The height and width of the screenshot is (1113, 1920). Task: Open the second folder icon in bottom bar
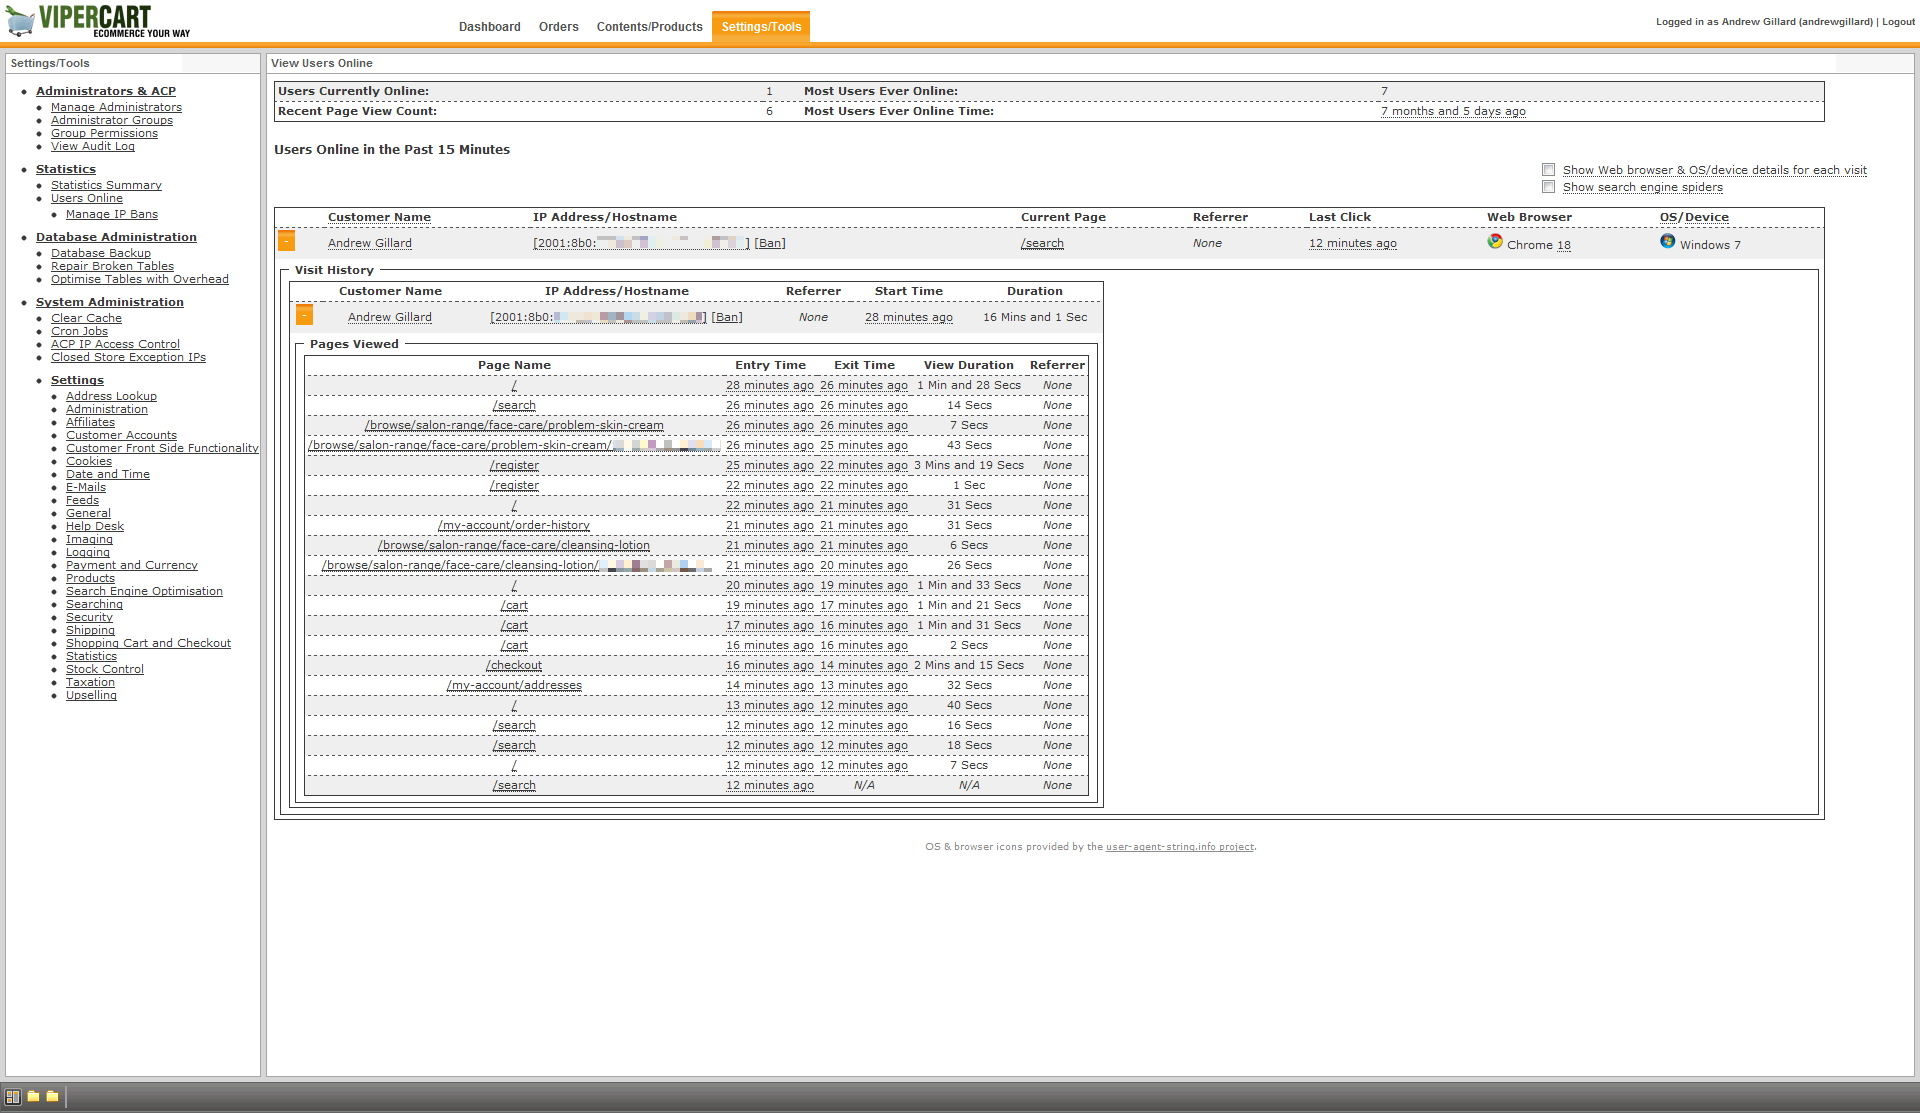pyautogui.click(x=53, y=1097)
